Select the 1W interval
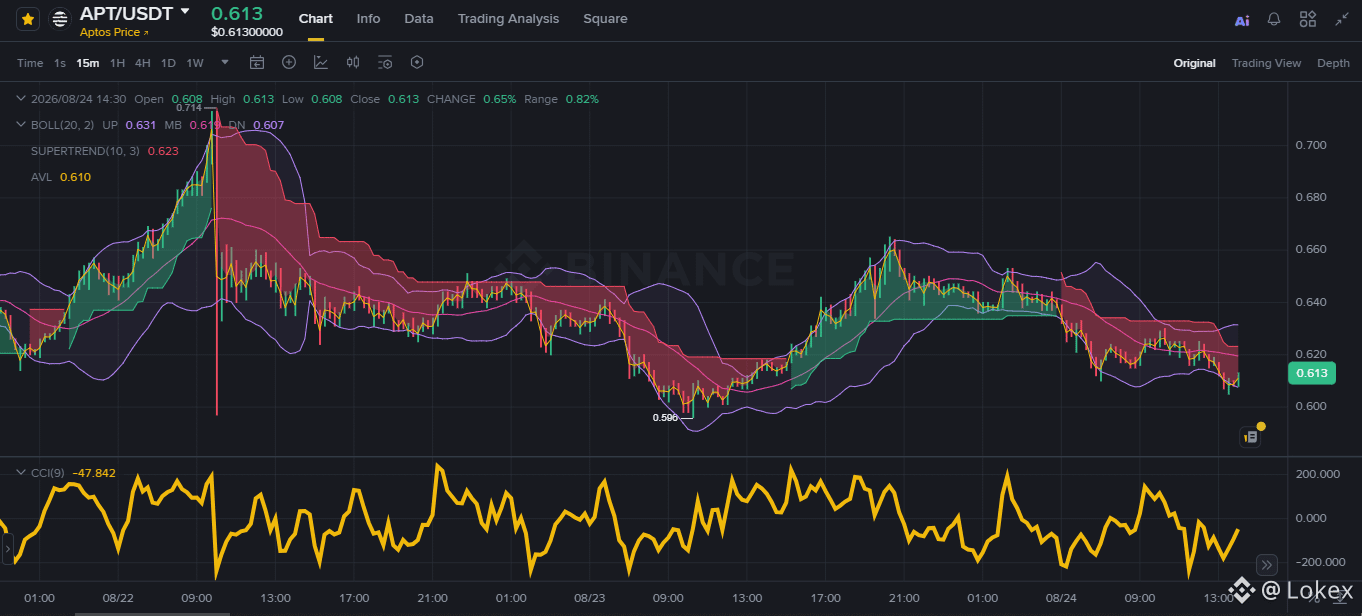 click(x=195, y=63)
